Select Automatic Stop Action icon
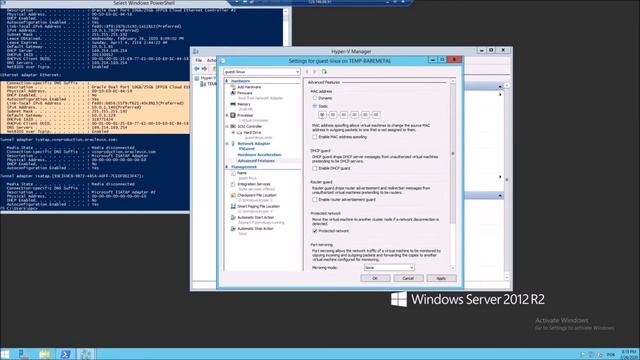 tap(233, 229)
